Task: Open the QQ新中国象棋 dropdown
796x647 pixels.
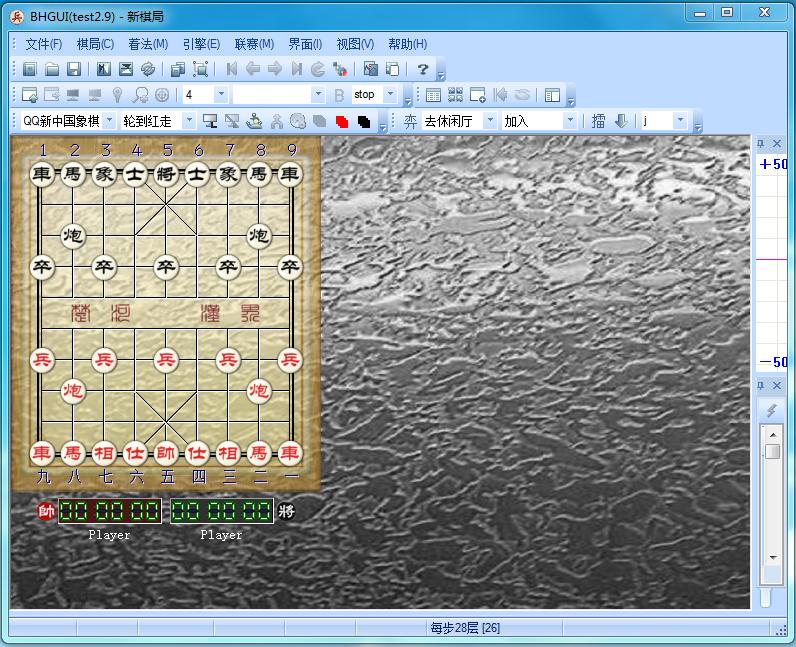Action: (108, 121)
